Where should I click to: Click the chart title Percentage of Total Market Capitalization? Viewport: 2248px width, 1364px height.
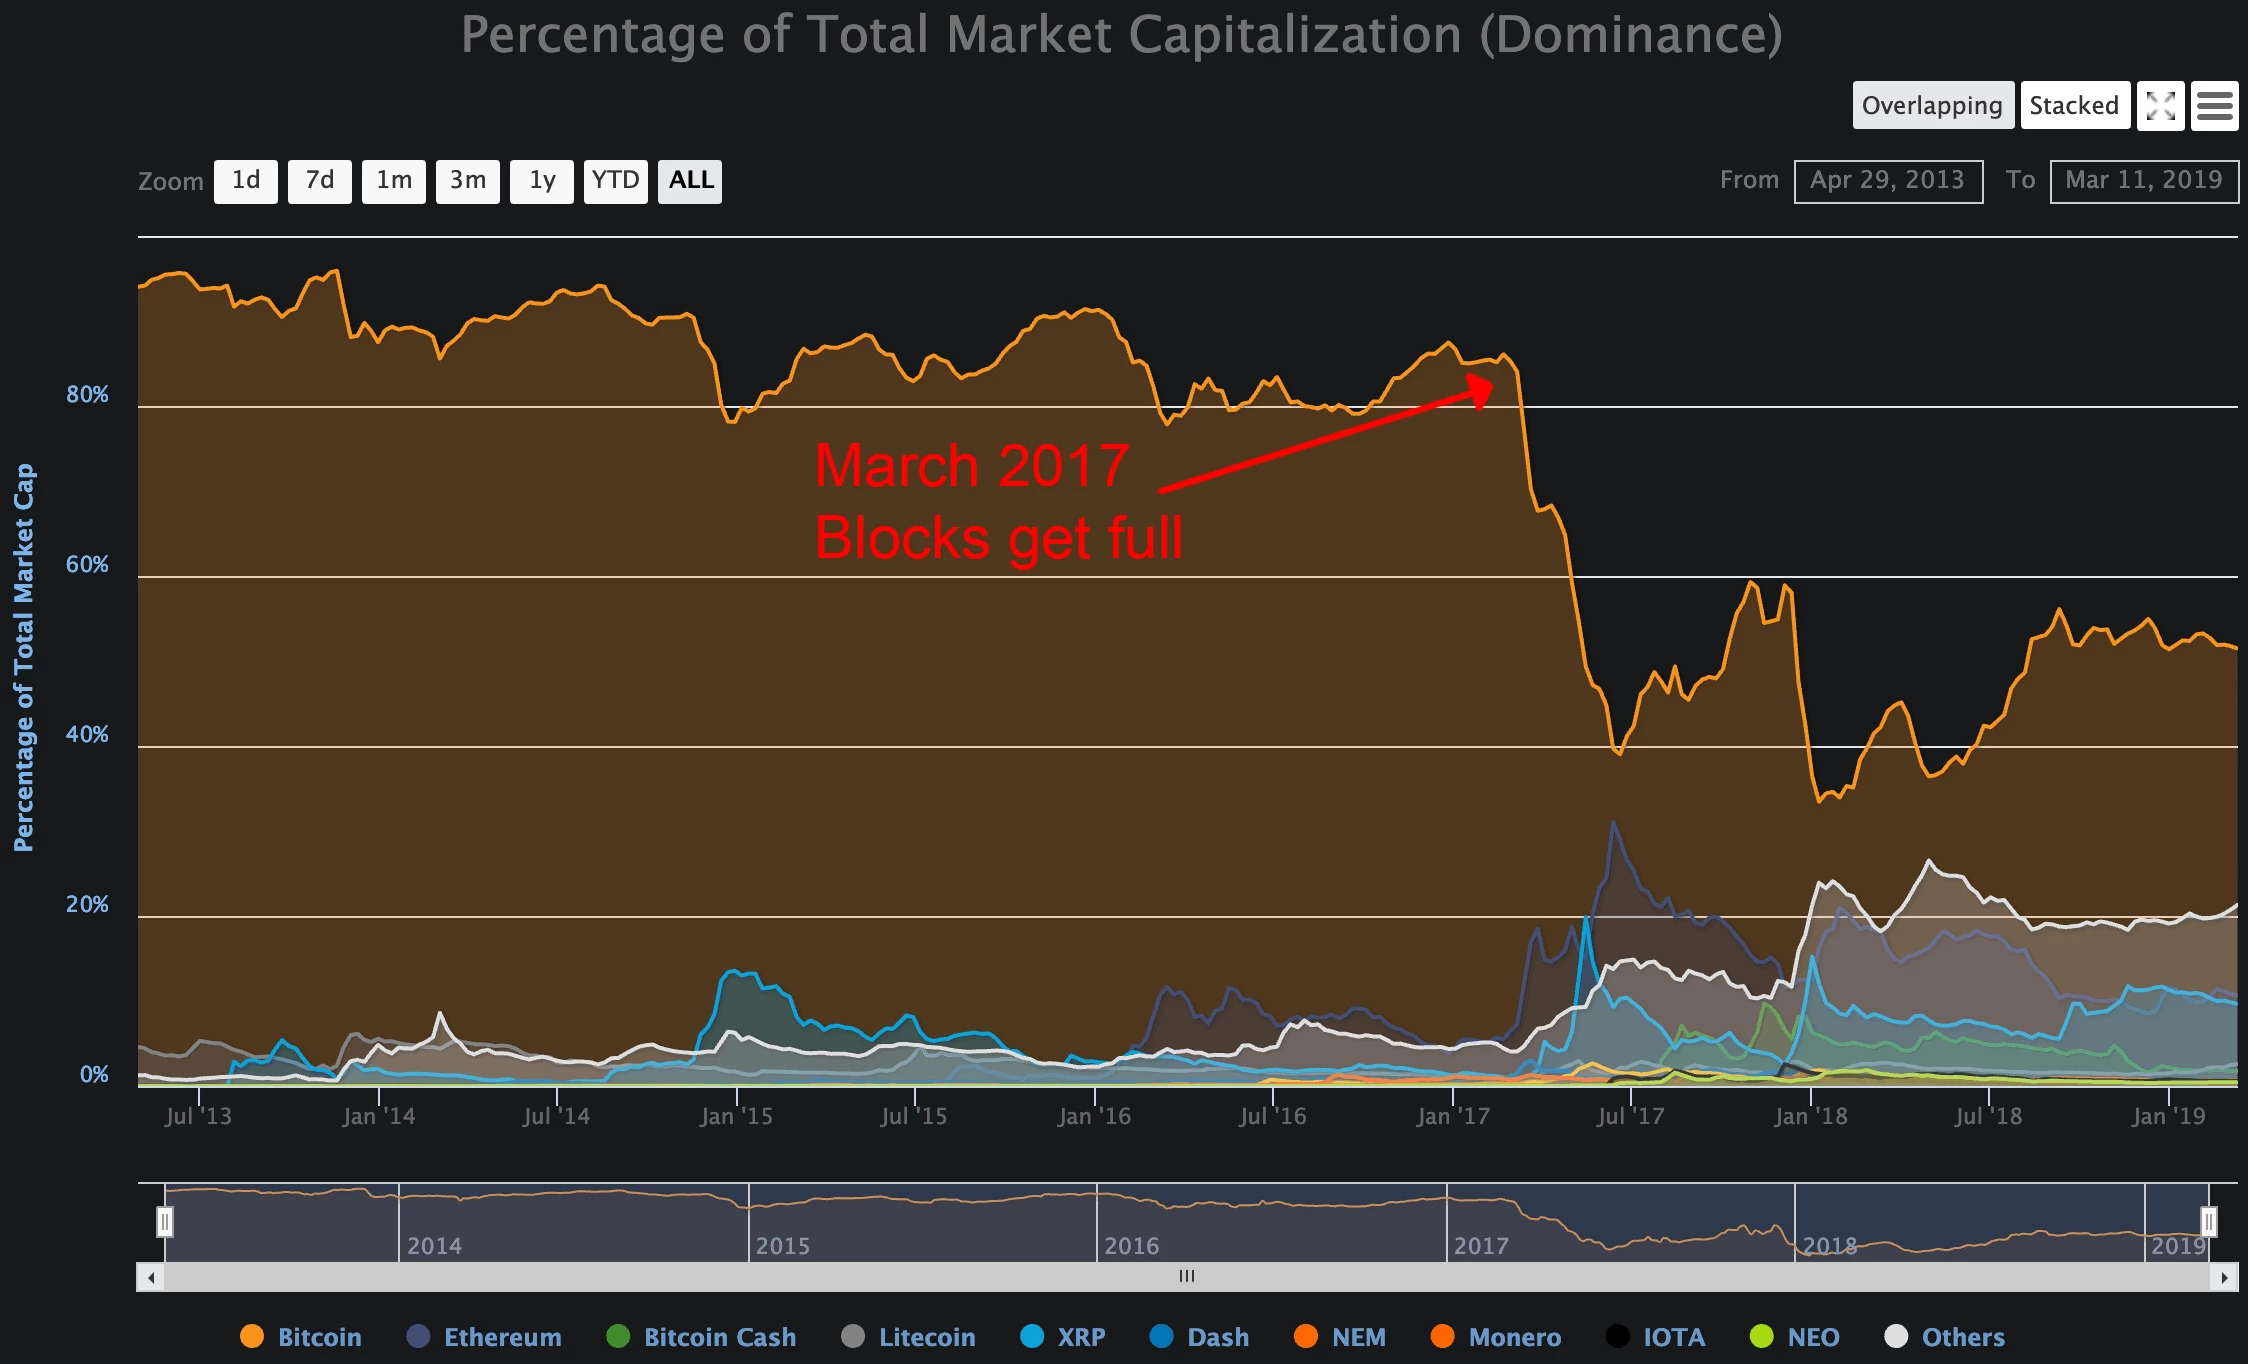pyautogui.click(x=1121, y=35)
